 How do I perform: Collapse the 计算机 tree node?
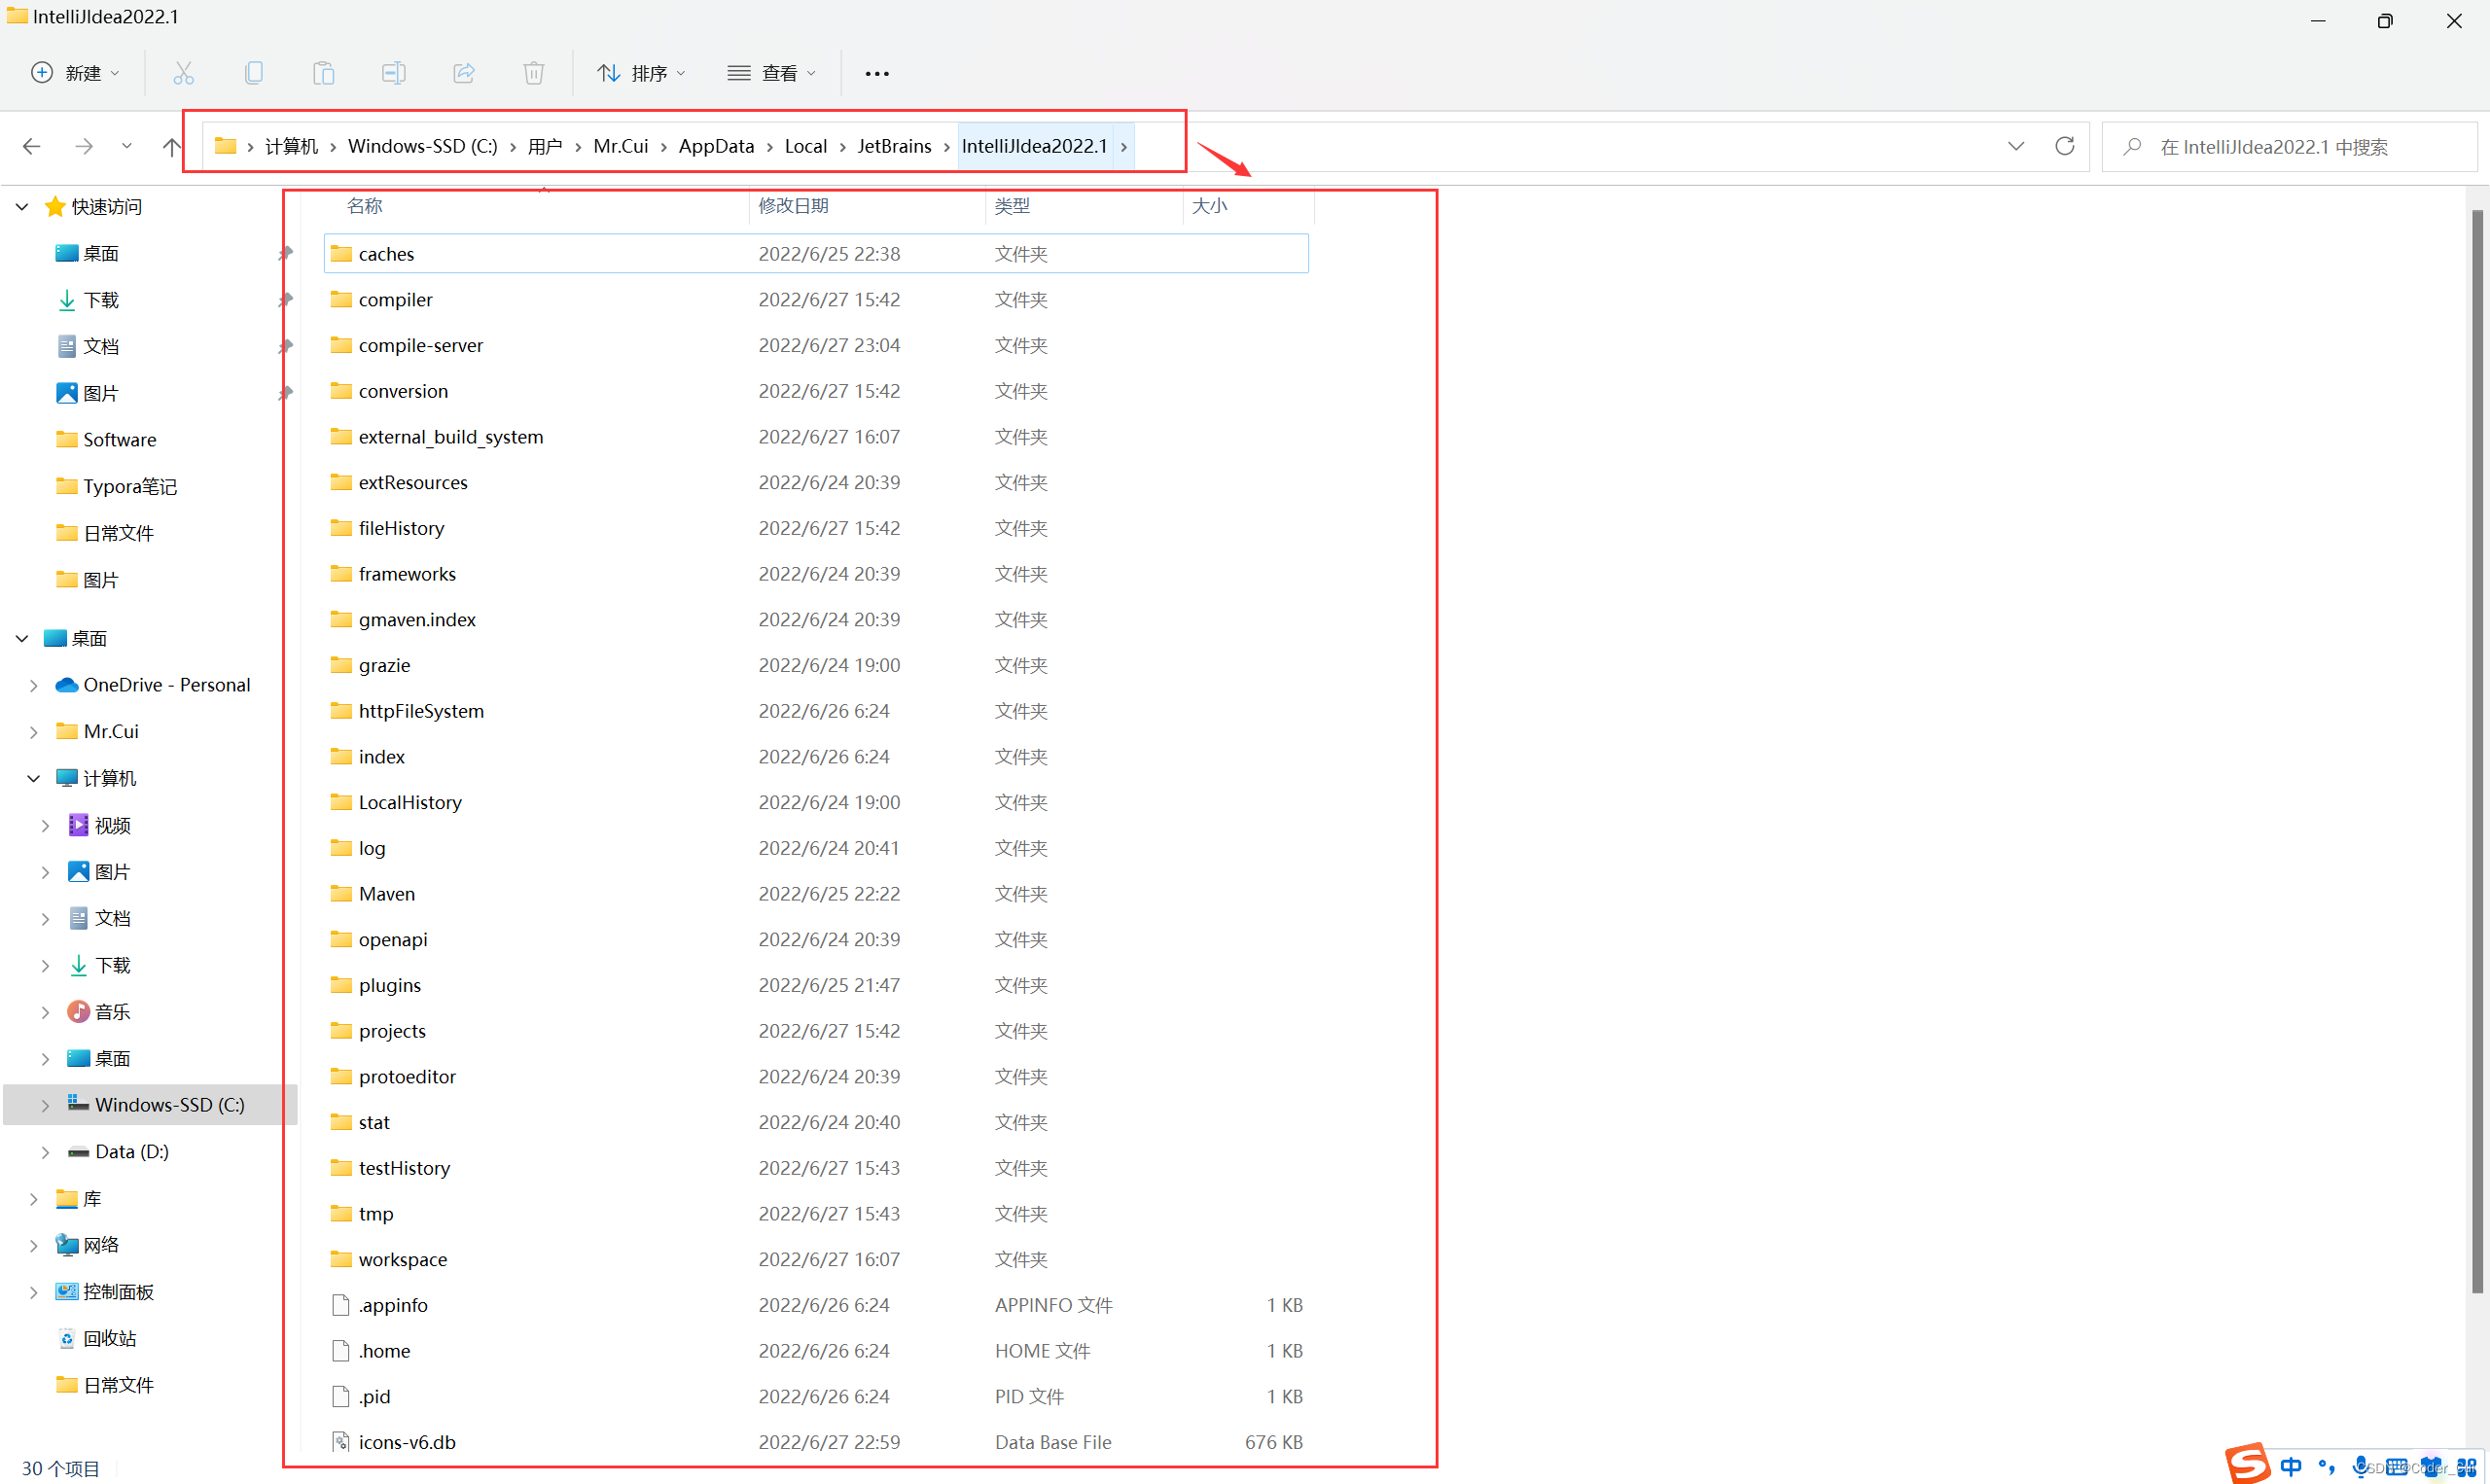click(x=33, y=778)
